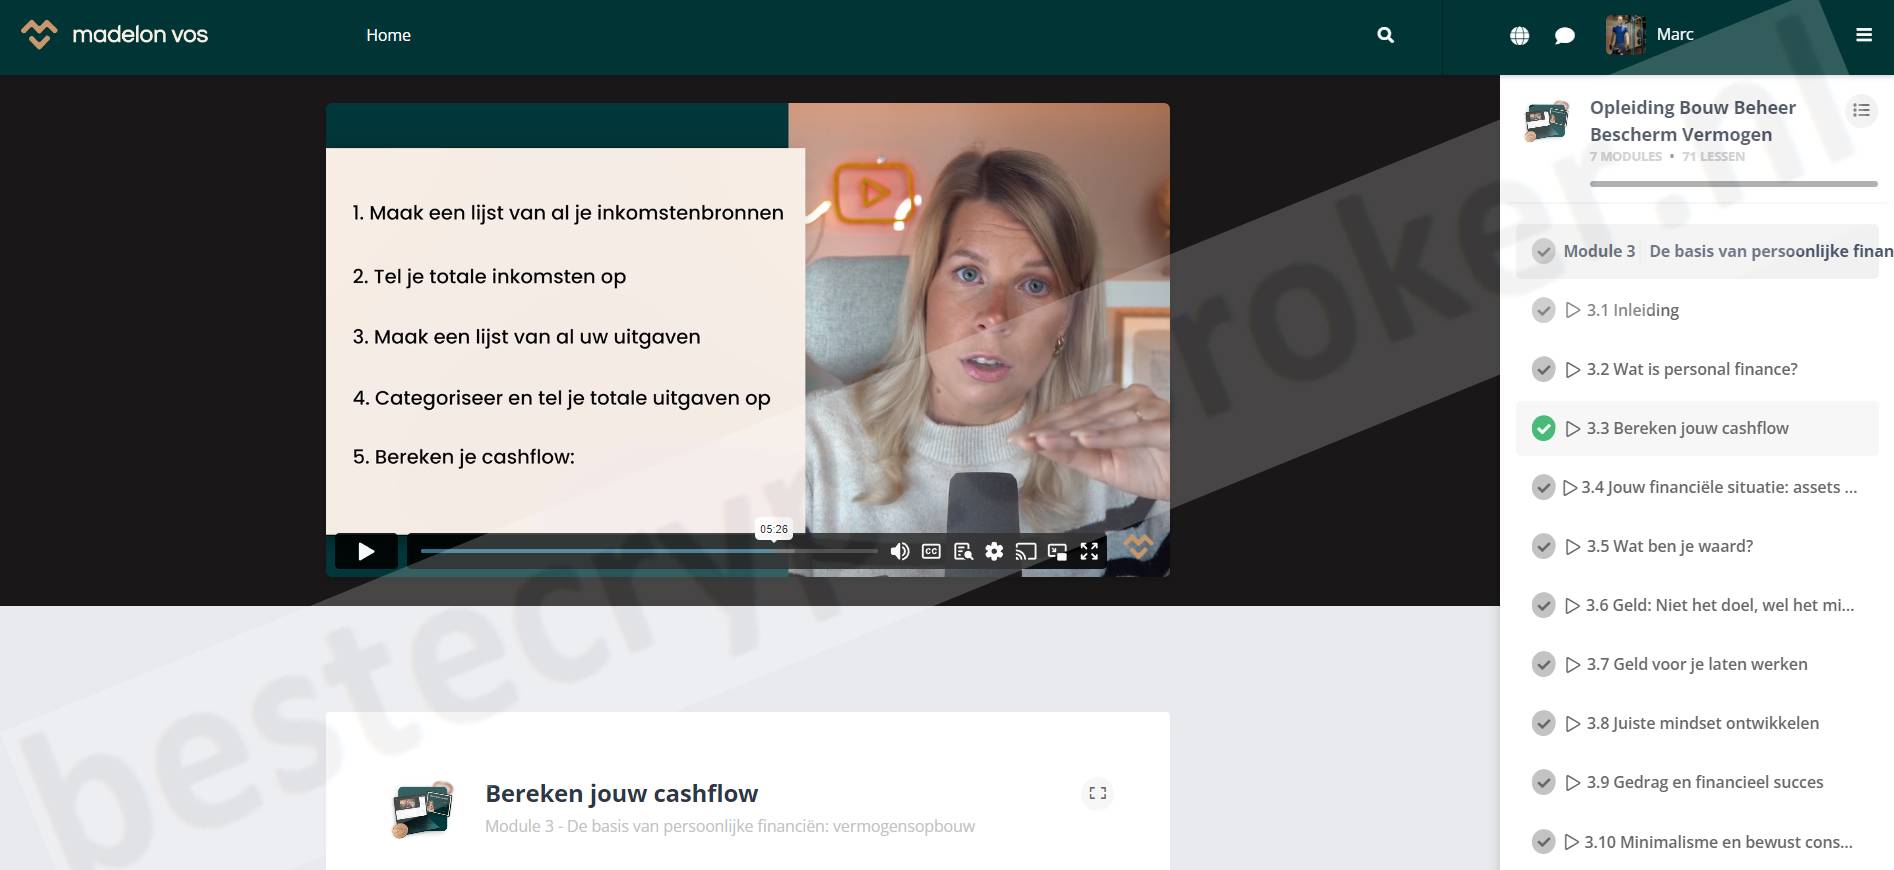Open lesson 3.7 Geld voor je laten werken
The image size is (1894, 870).
[1696, 664]
